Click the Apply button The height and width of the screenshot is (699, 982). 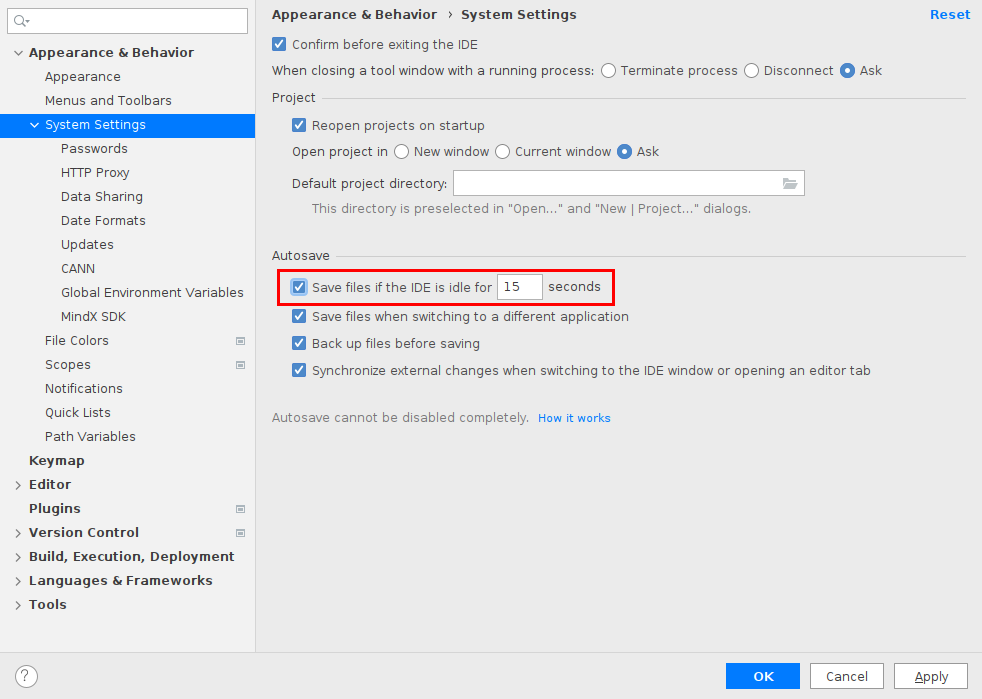(931, 676)
